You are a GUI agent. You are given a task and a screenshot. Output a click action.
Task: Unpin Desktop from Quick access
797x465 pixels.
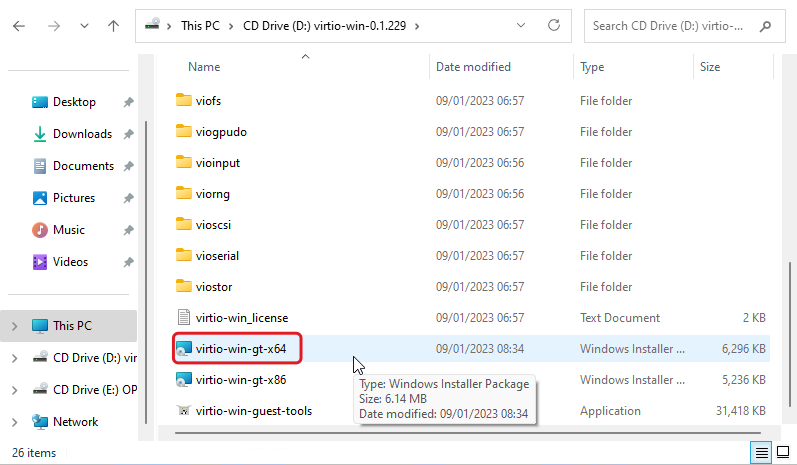(x=128, y=102)
